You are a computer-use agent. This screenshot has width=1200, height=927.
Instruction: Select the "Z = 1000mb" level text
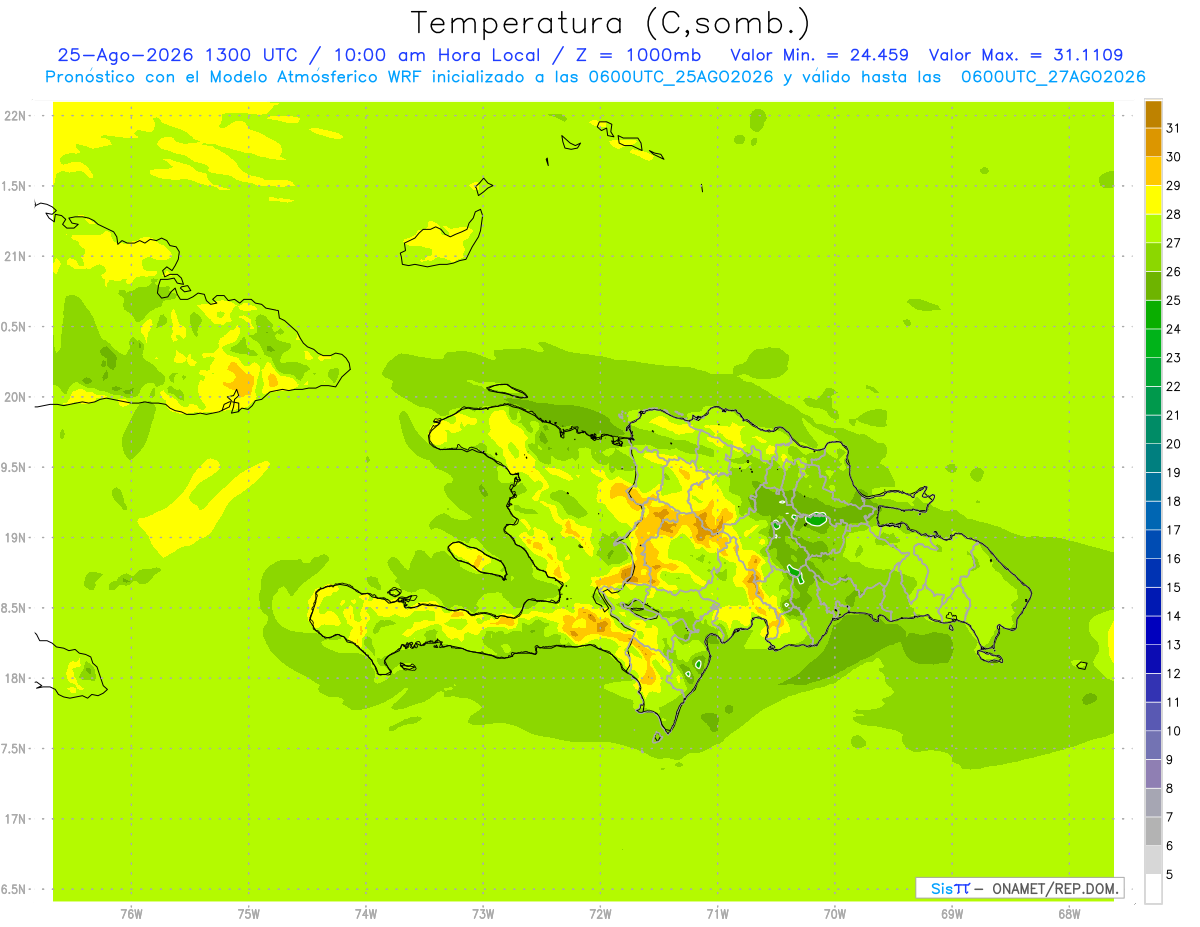pos(638,55)
